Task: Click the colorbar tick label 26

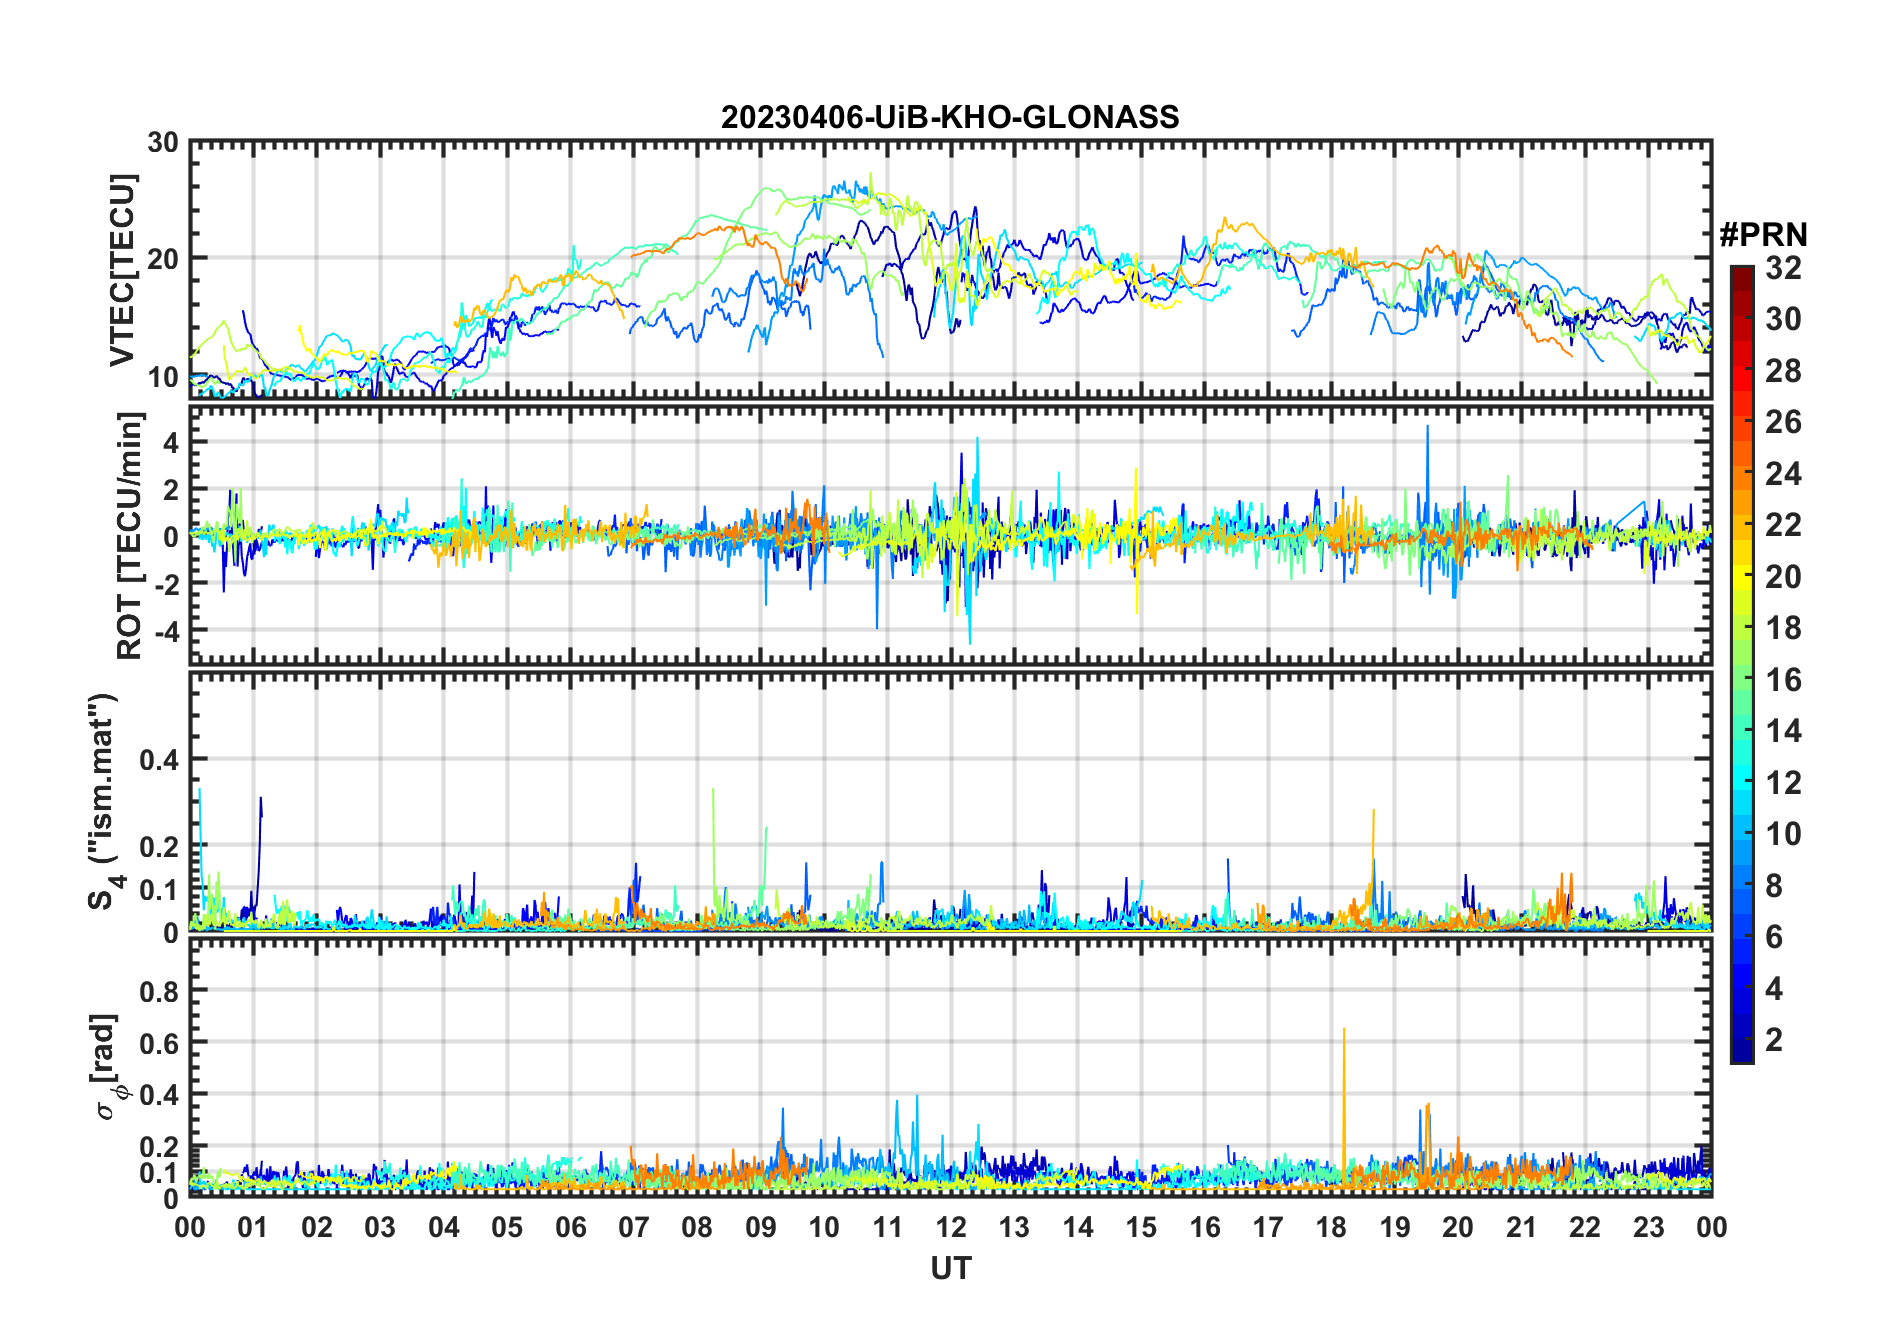Action: point(1783,422)
